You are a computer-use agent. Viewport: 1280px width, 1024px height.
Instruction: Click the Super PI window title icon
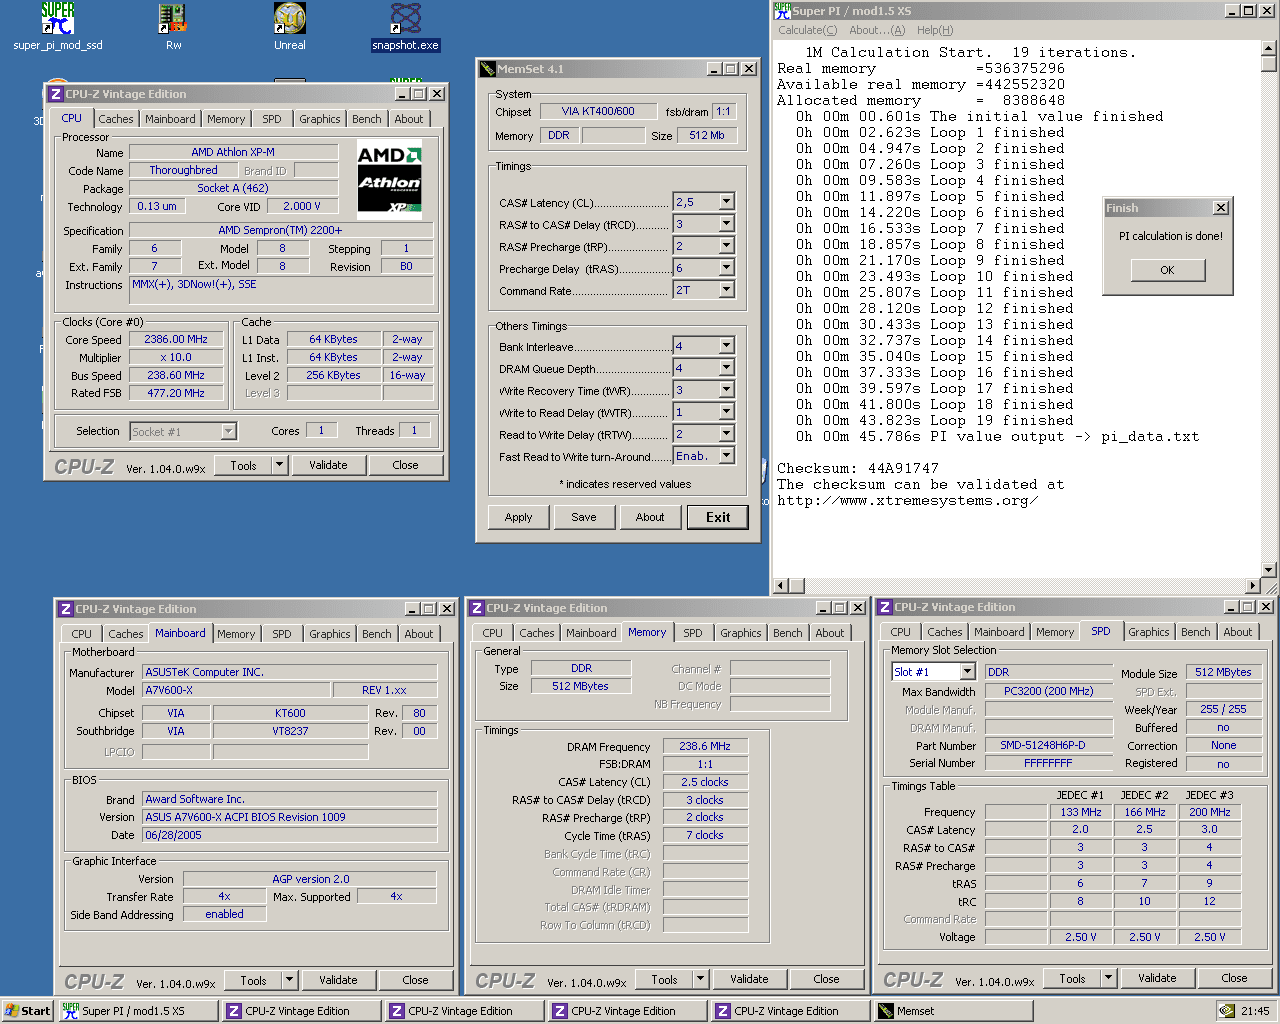click(x=783, y=11)
